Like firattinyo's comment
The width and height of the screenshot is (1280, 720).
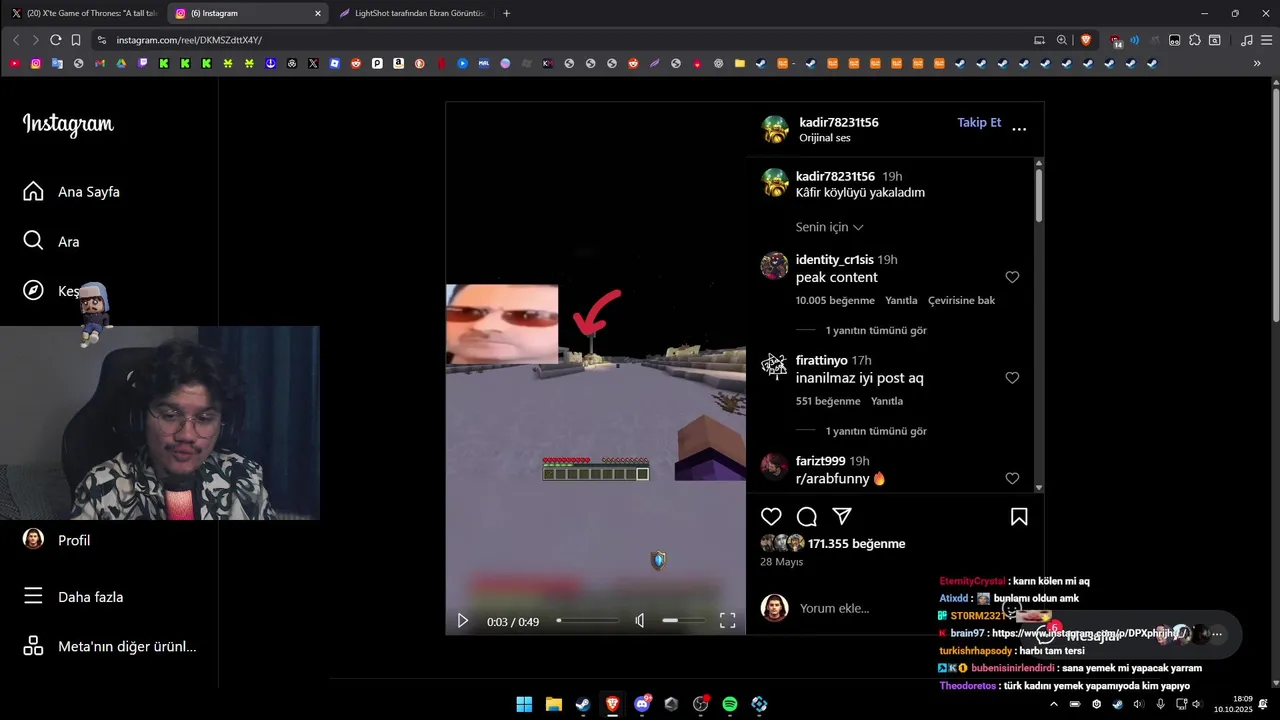[x=1012, y=378]
